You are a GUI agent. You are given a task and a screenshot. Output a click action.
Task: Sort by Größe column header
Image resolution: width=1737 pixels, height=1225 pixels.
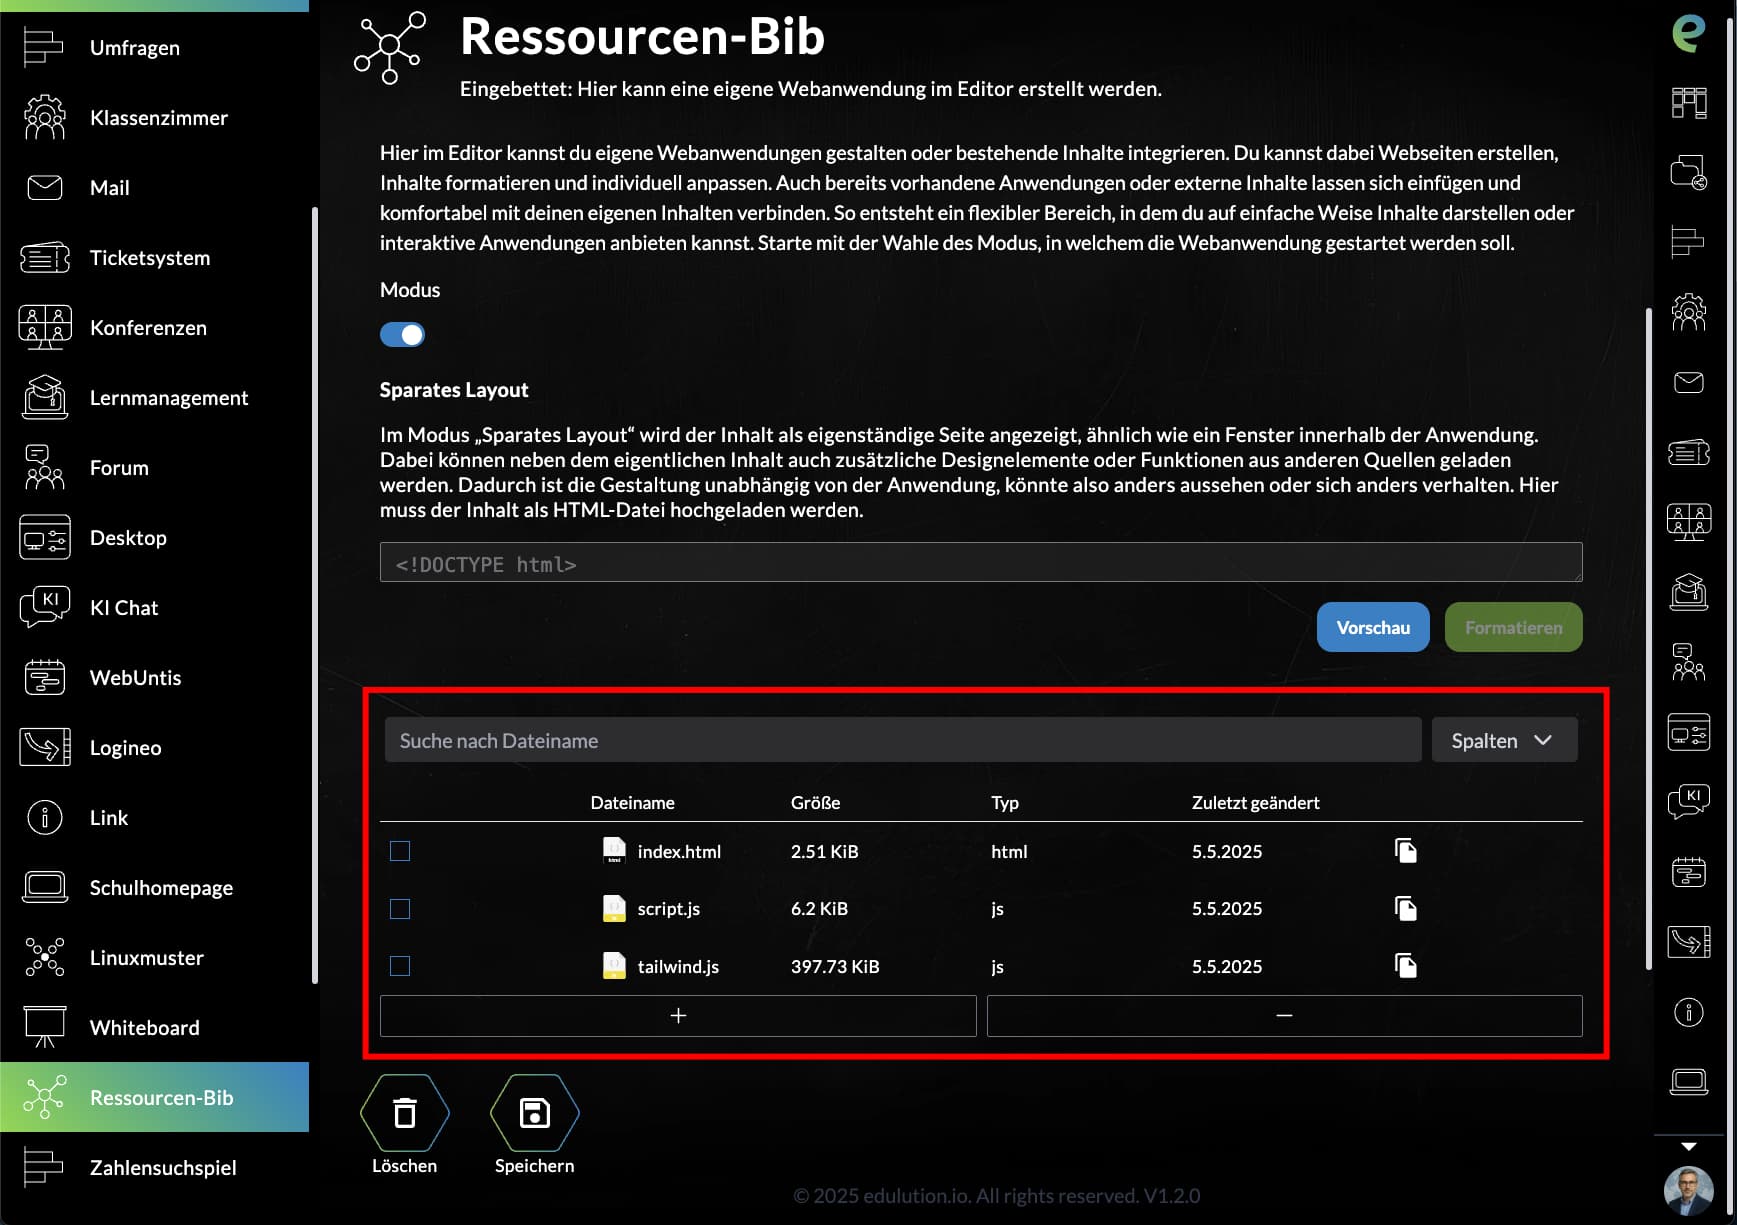815,802
